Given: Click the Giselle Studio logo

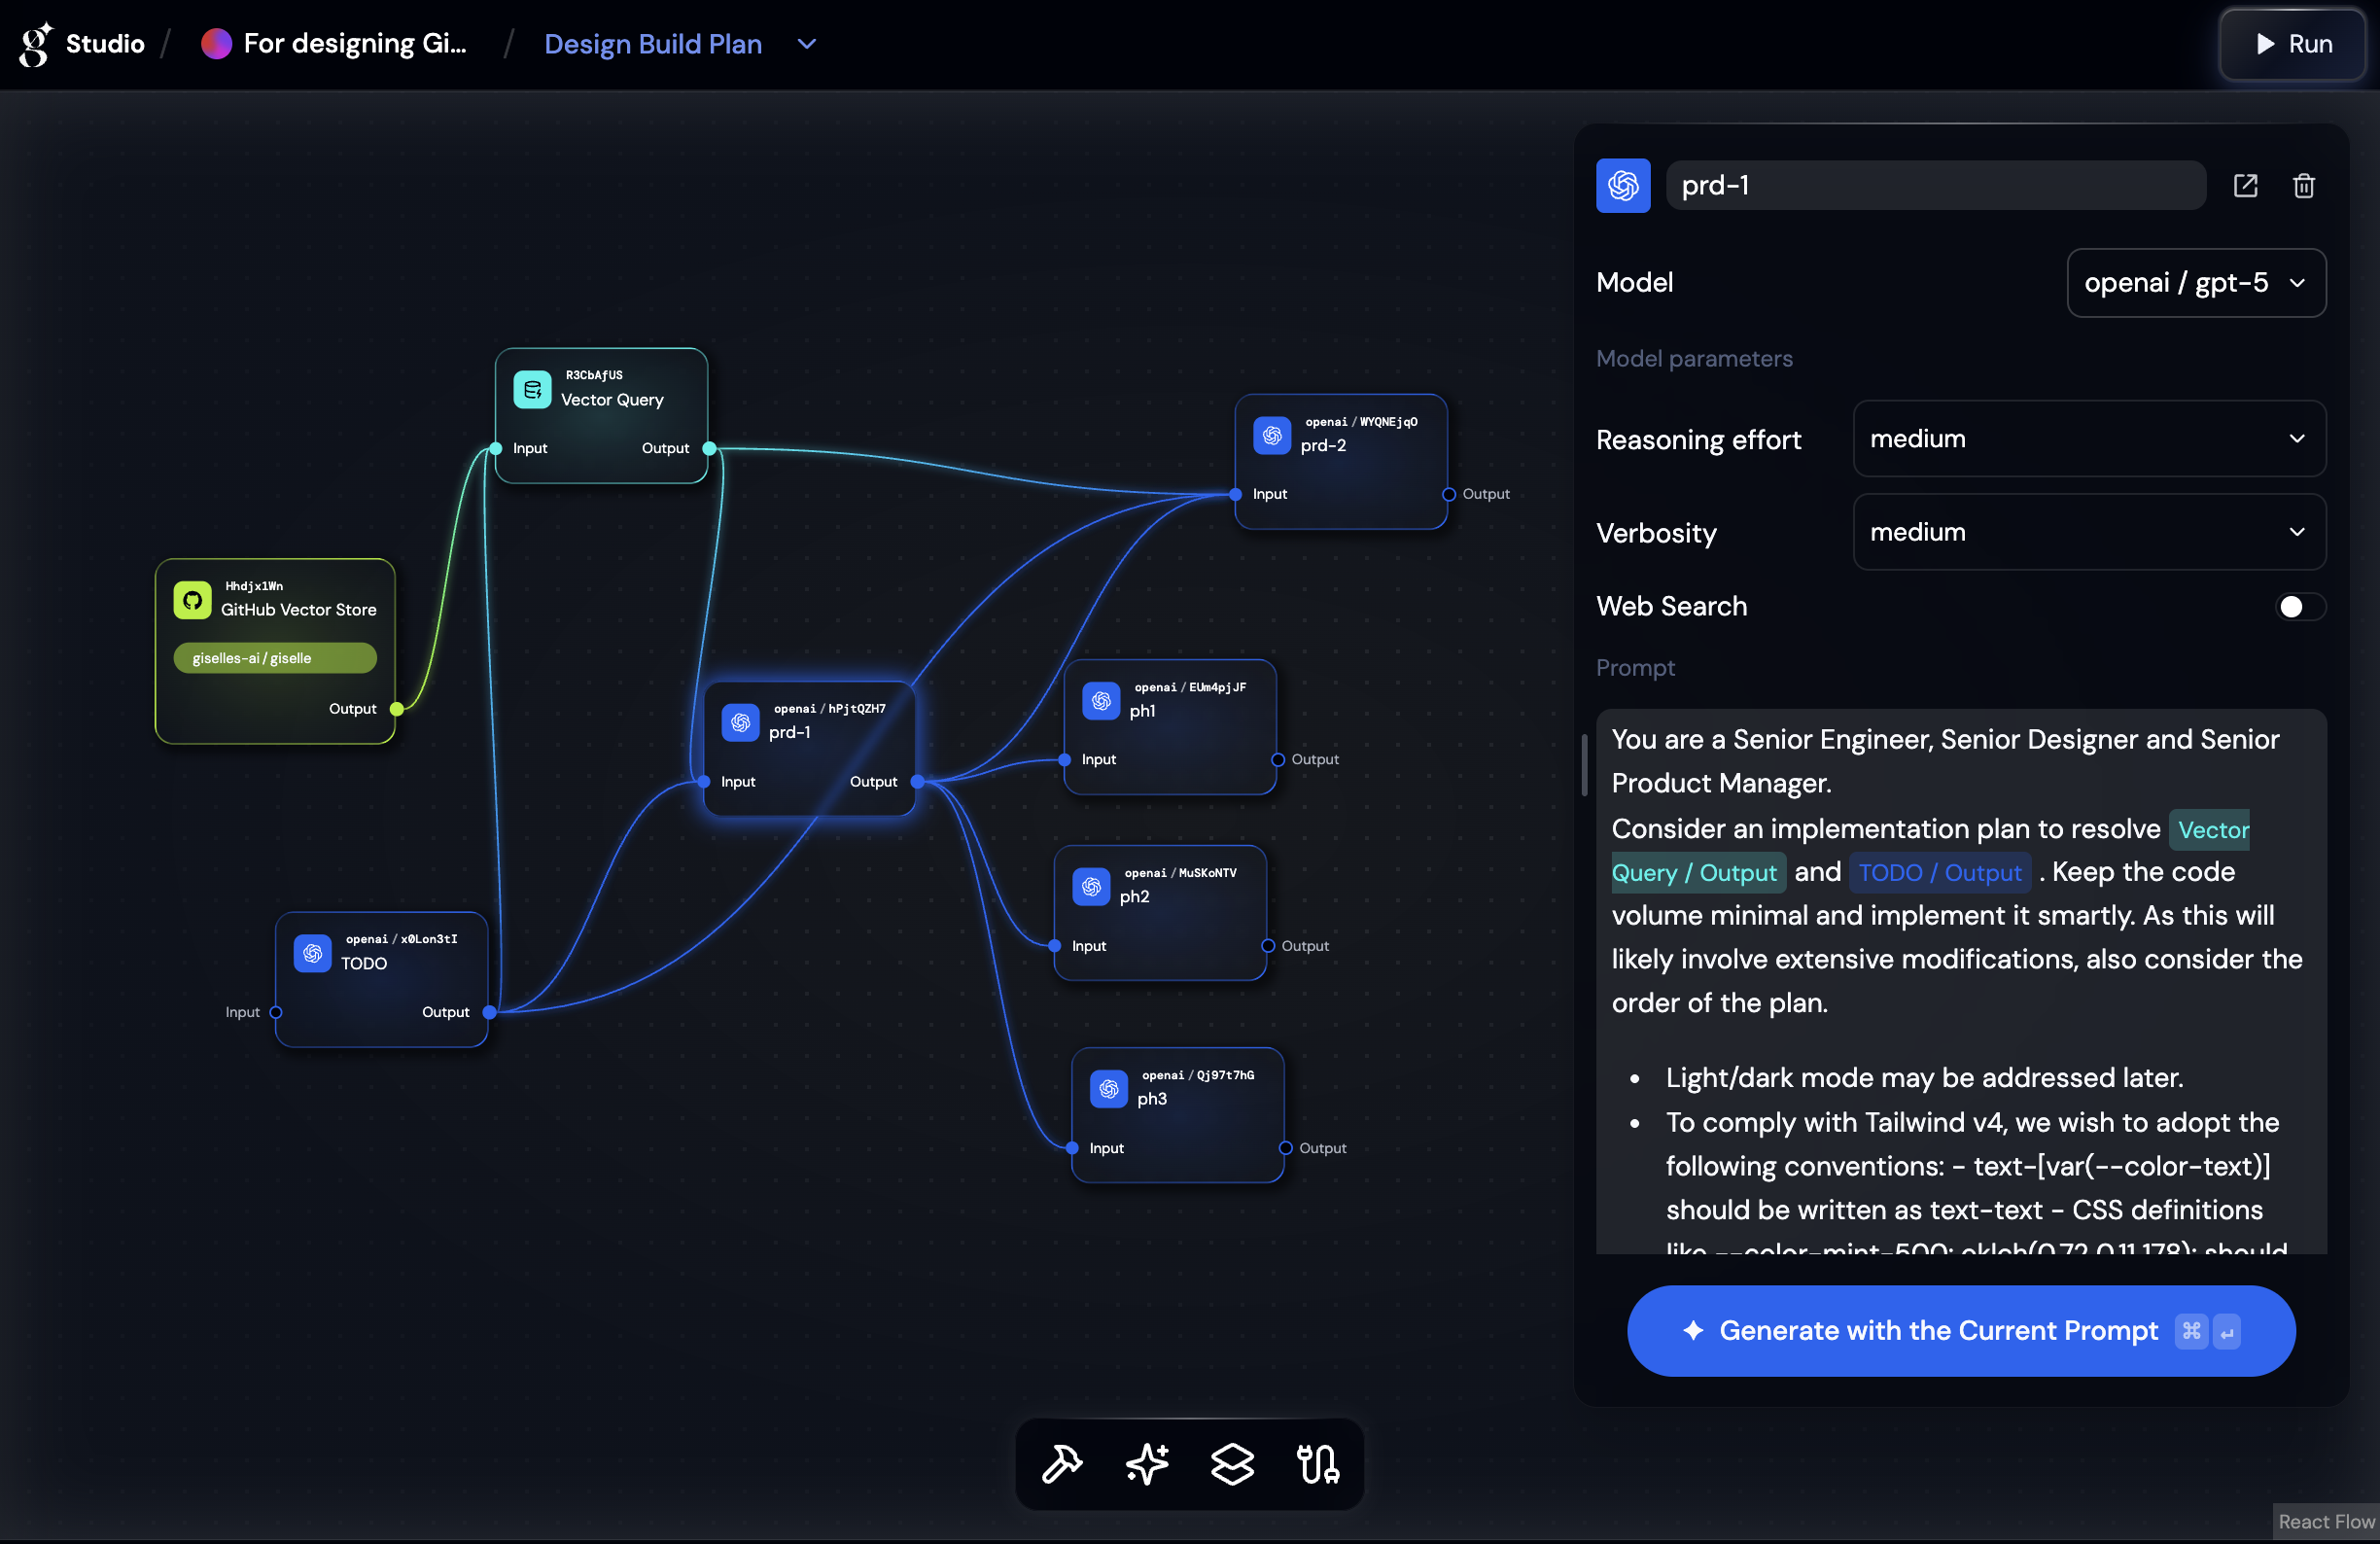Looking at the screenshot, I should click(x=33, y=44).
